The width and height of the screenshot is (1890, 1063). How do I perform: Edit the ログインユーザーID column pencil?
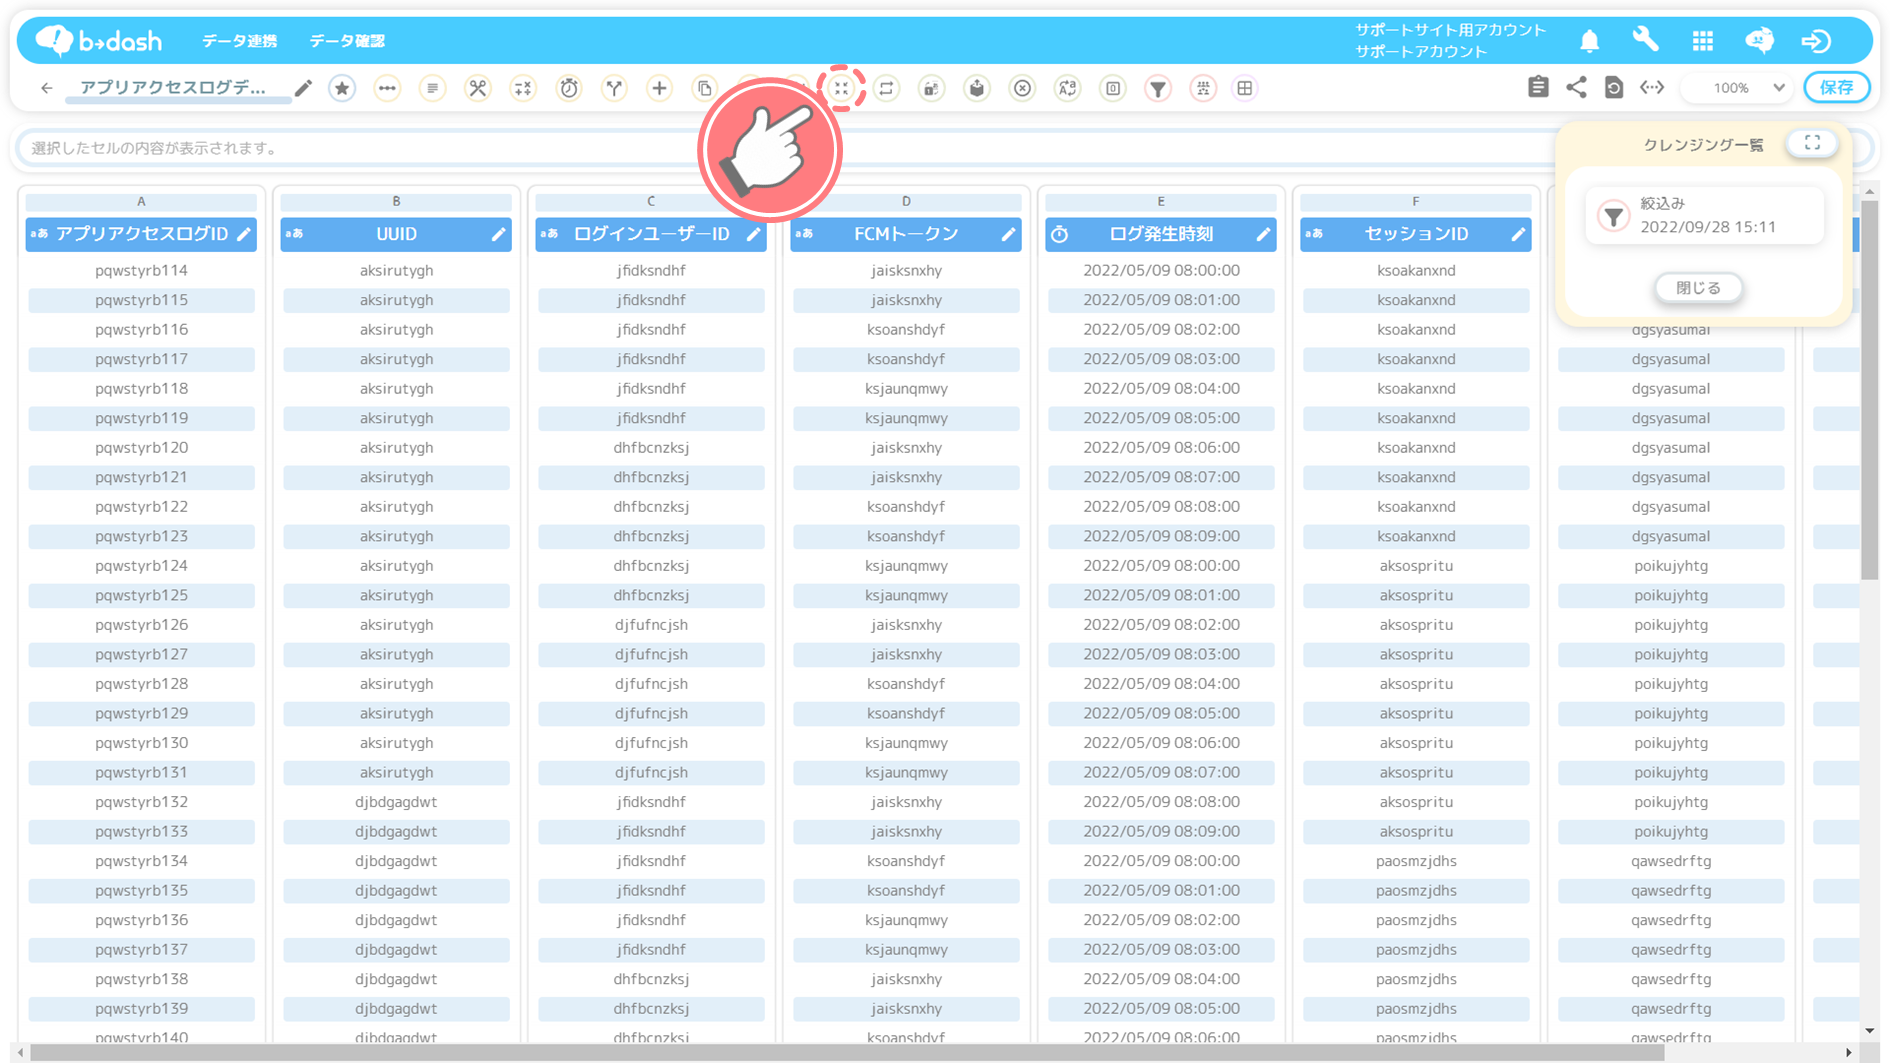(754, 234)
